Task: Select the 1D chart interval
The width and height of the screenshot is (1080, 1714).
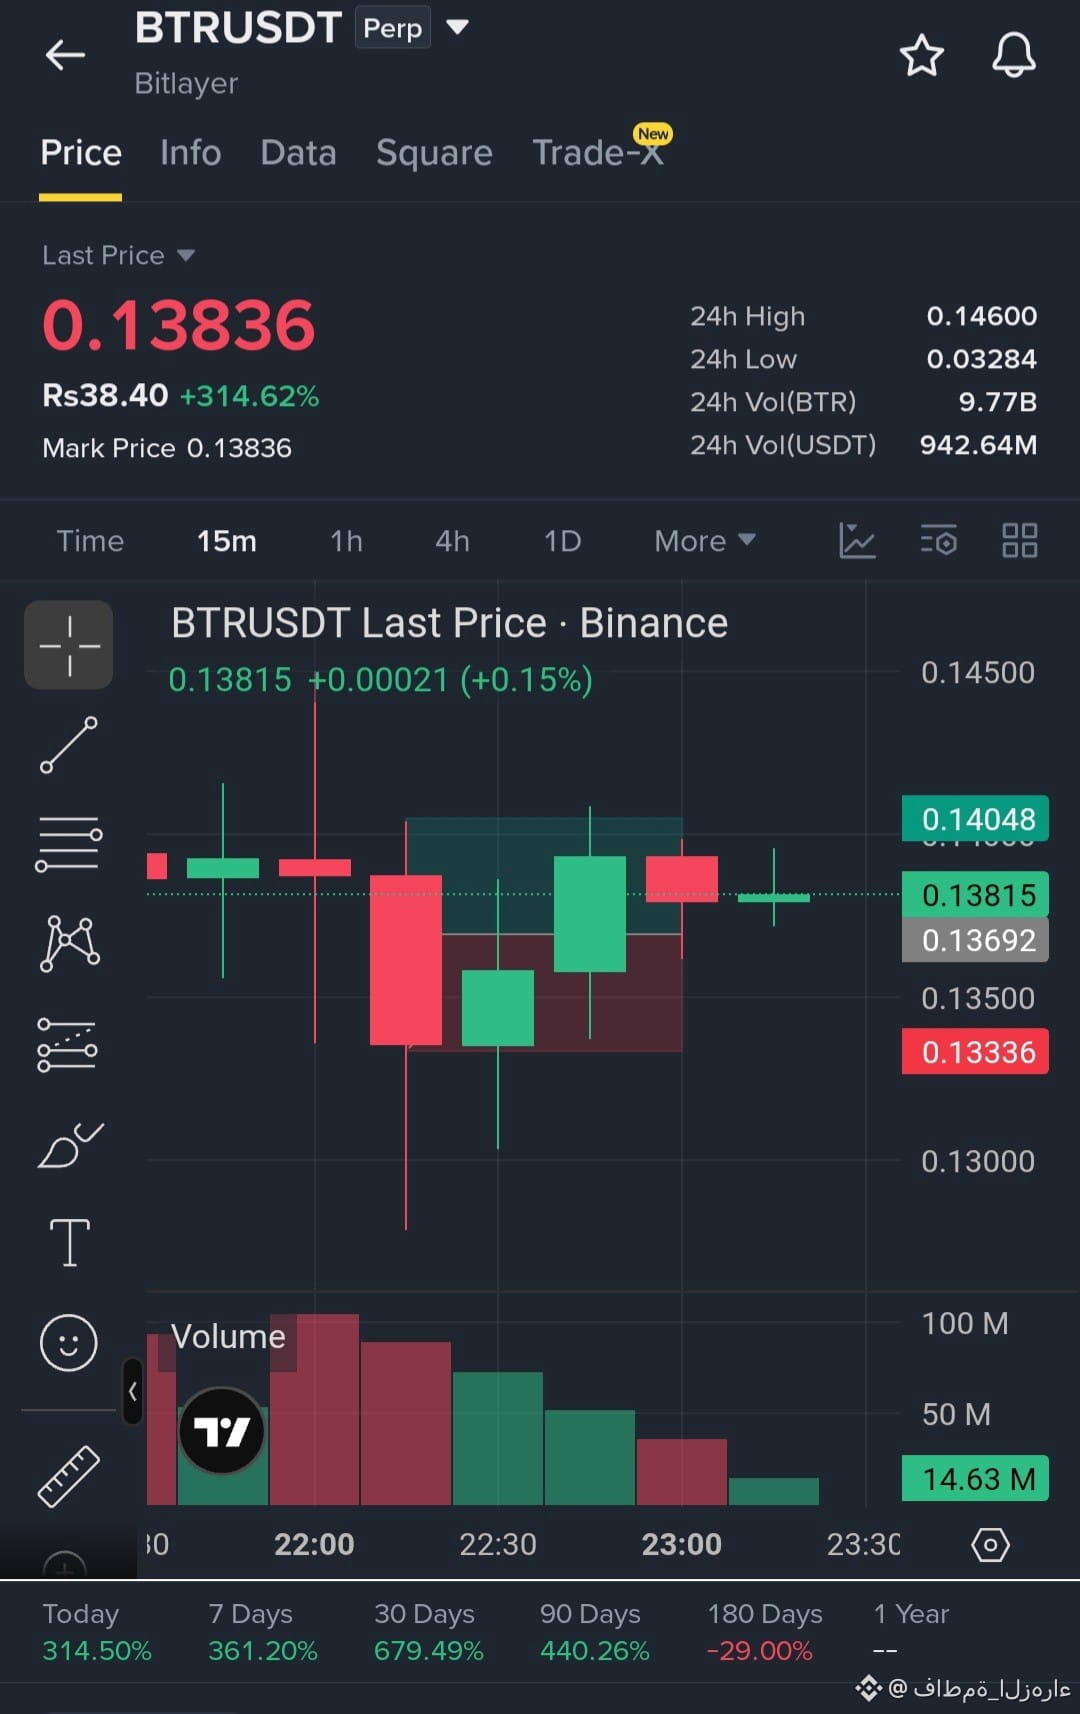Action: pos(562,541)
